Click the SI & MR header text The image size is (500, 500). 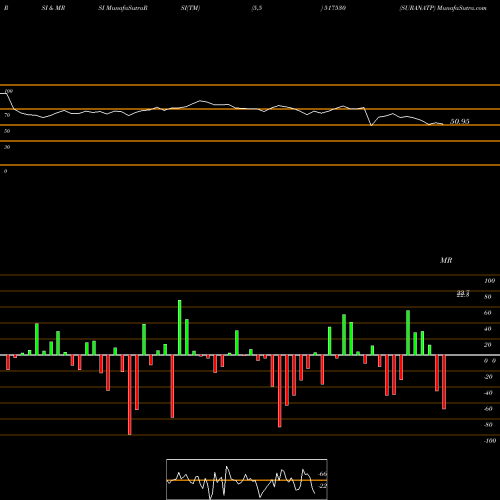pos(53,8)
